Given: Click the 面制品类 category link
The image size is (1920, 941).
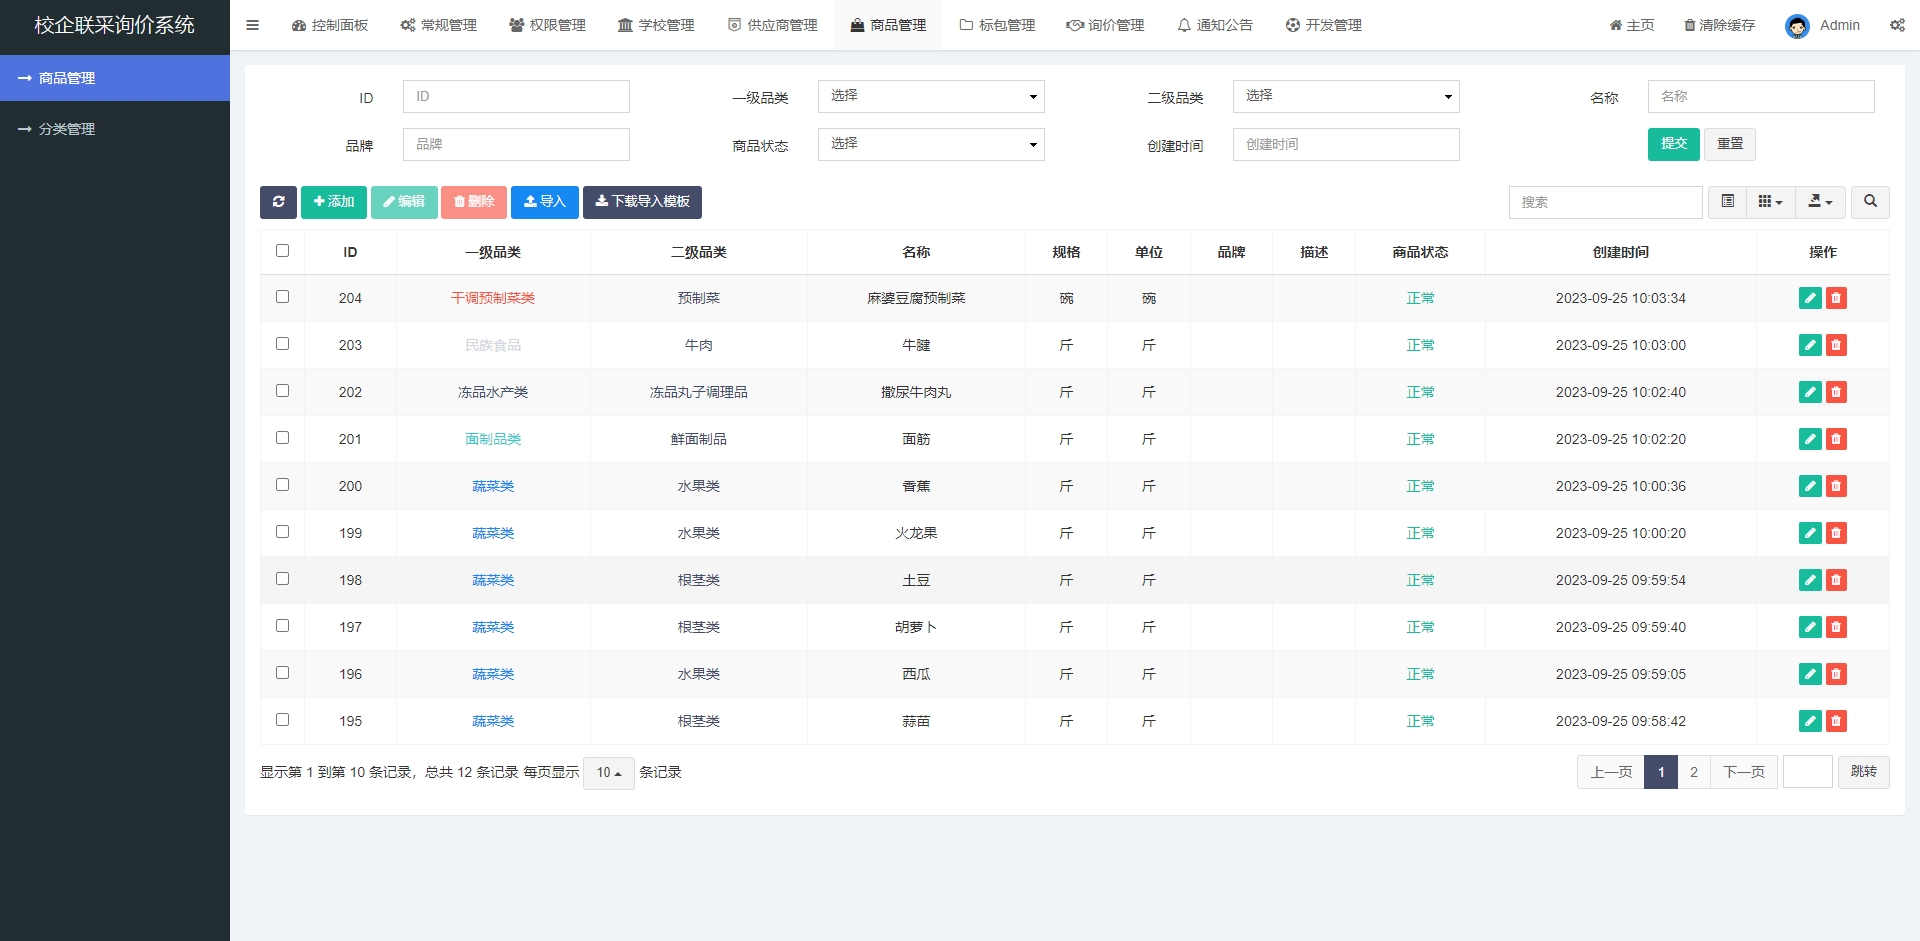Looking at the screenshot, I should coord(493,439).
